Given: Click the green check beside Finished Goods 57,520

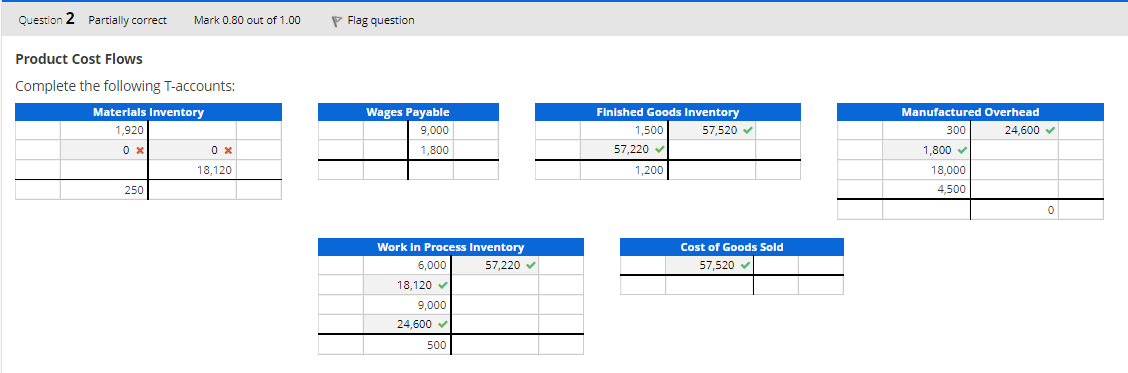Looking at the screenshot, I should pyautogui.click(x=748, y=130).
